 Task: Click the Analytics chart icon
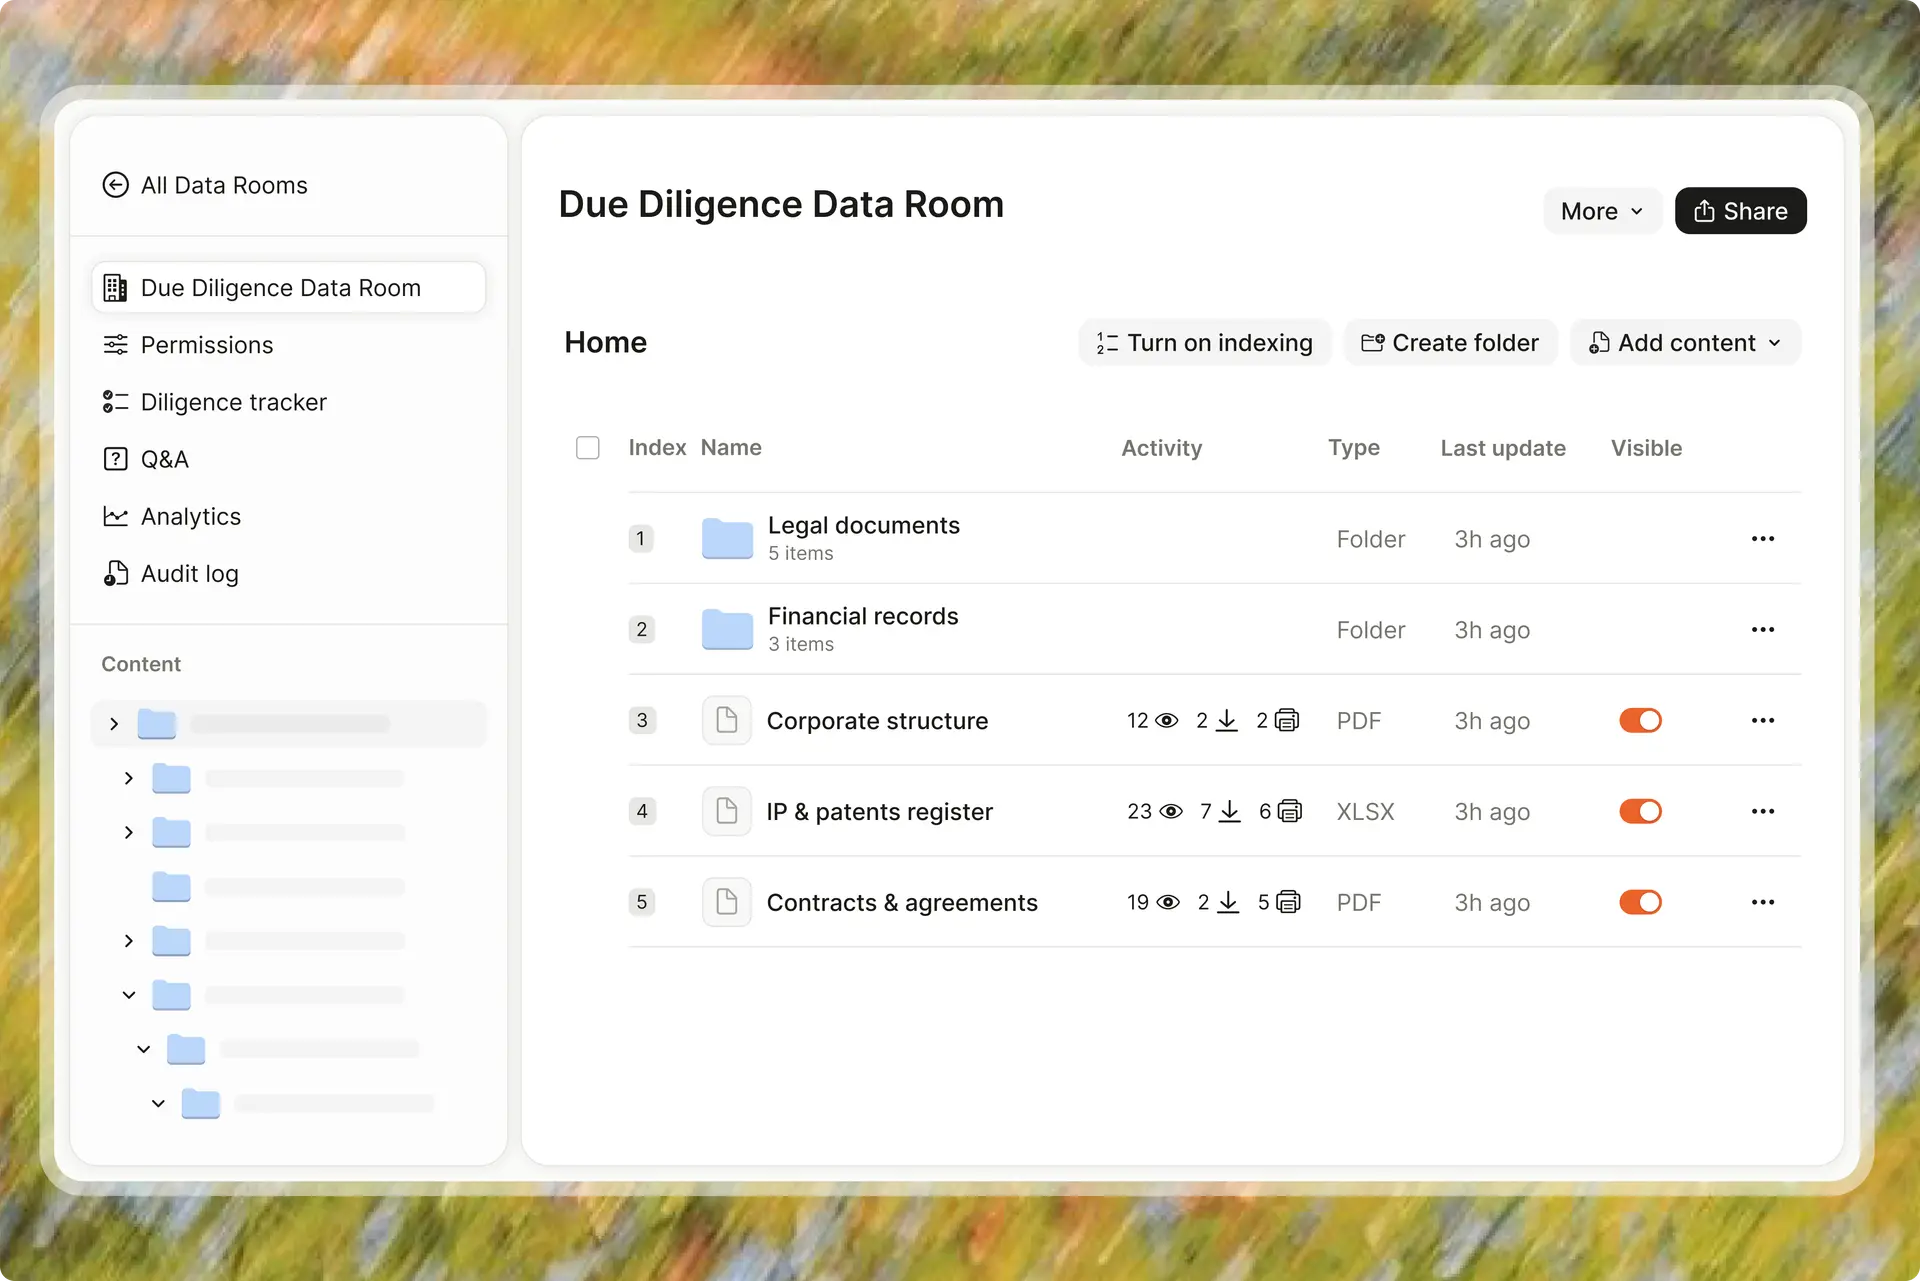116,516
